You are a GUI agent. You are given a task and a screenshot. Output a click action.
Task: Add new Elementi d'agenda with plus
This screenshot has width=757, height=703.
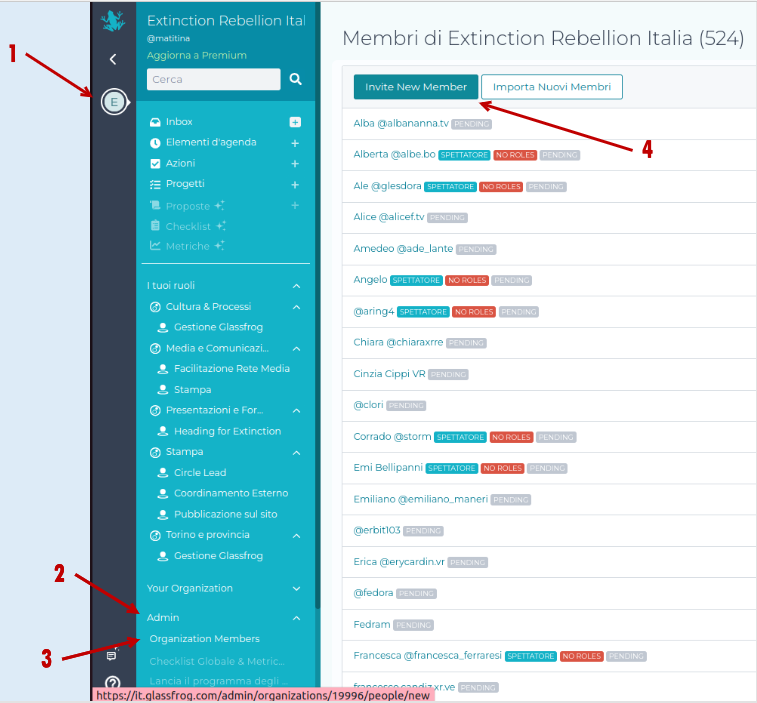tap(295, 143)
